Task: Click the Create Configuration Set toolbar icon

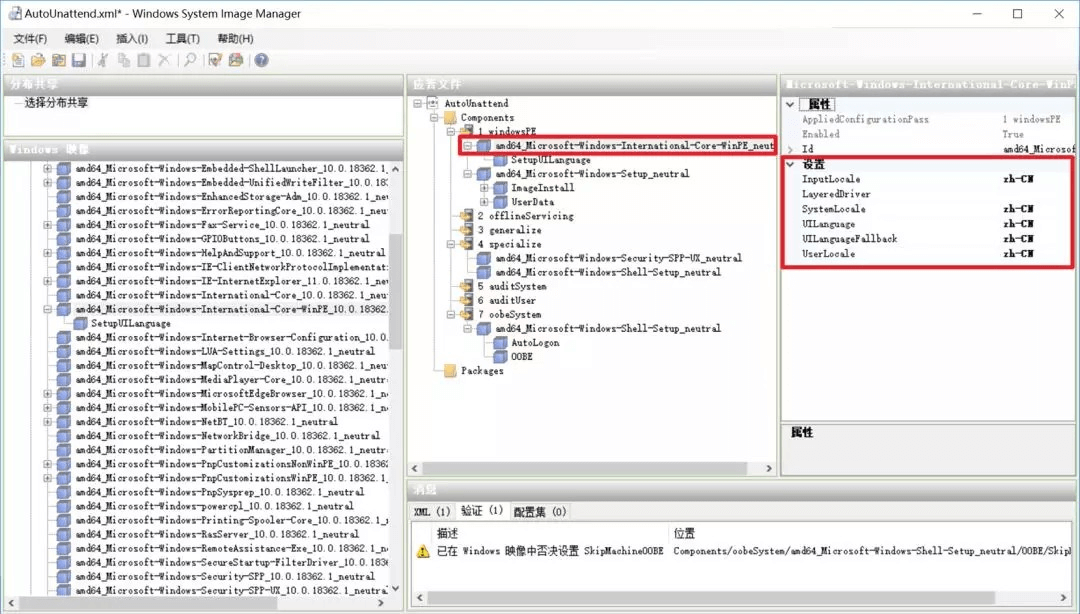Action: (x=236, y=61)
